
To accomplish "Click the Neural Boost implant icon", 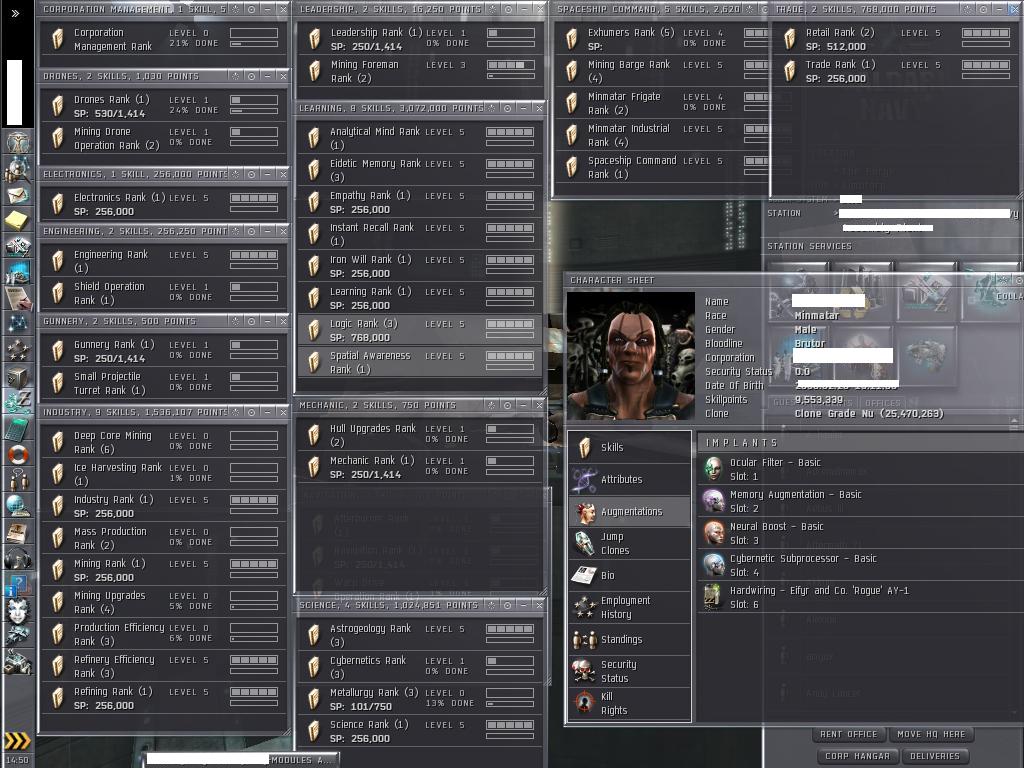I will 713,533.
